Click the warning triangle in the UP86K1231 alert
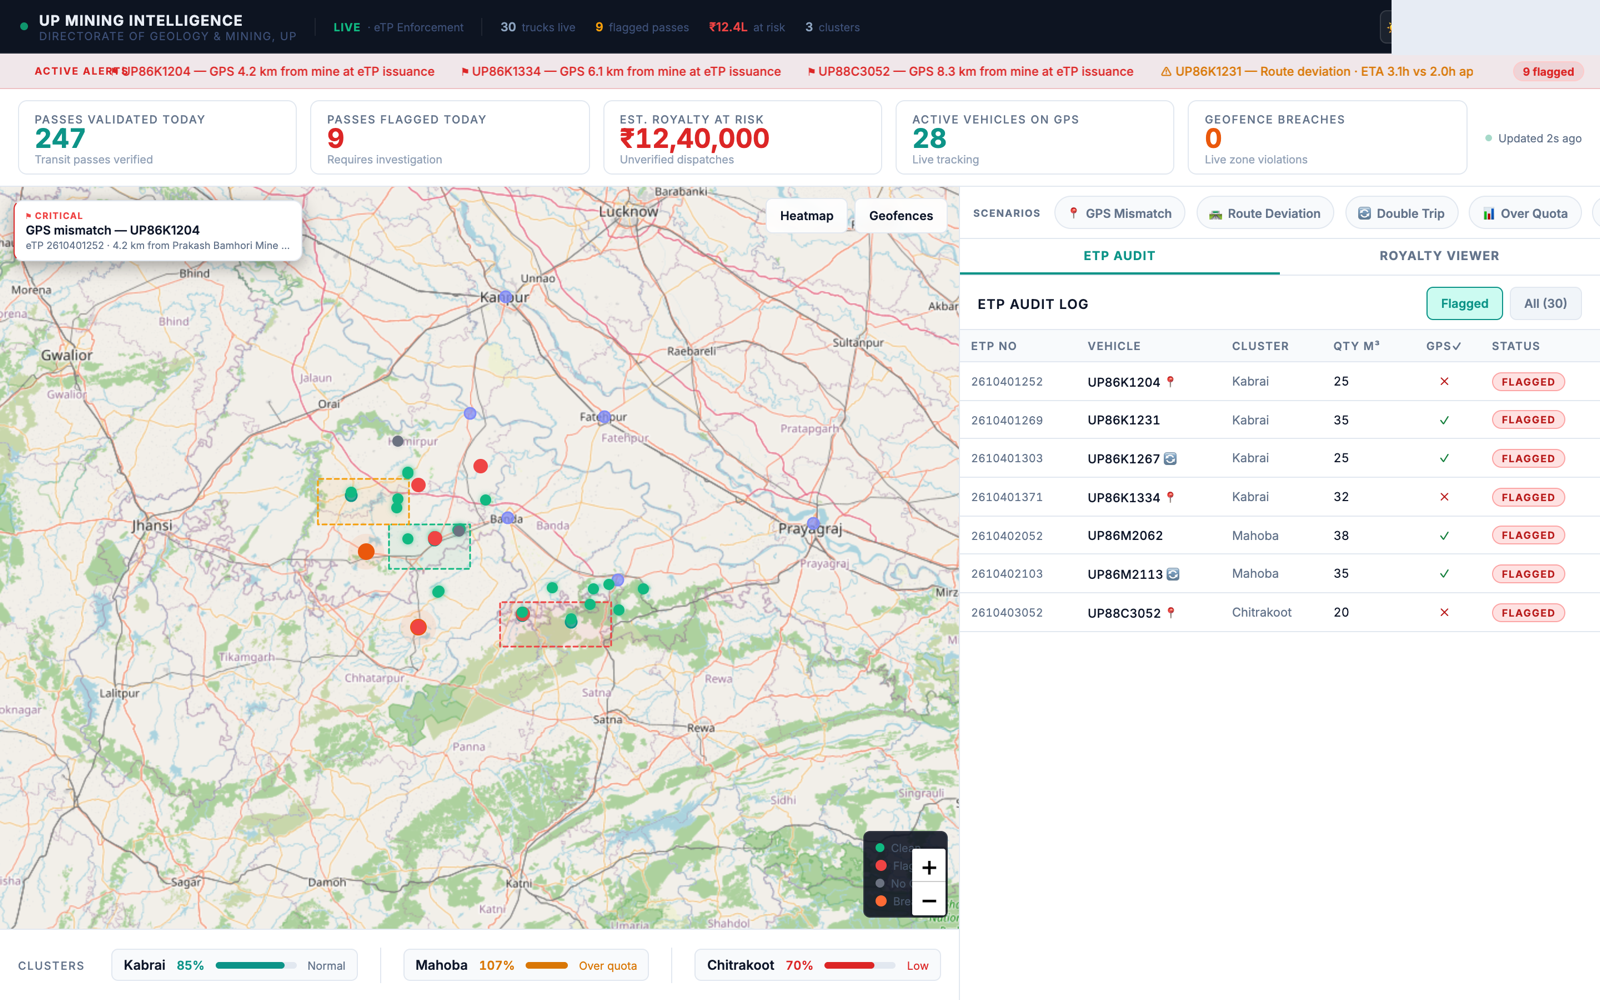The image size is (1600, 1000). [x=1166, y=72]
